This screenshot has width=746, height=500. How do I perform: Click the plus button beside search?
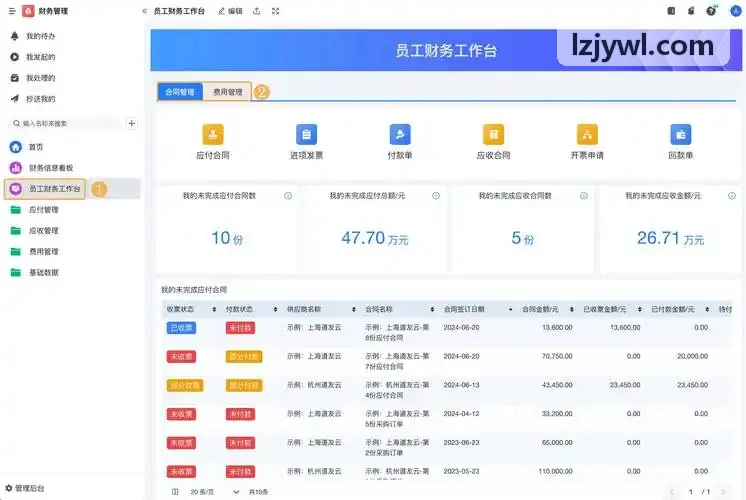pos(132,123)
